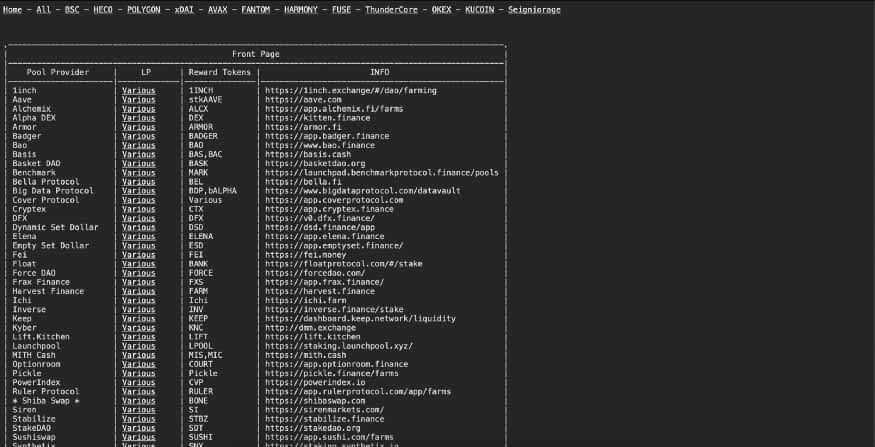The height and width of the screenshot is (447, 875).
Task: Click the Various link for 1inch
Action: point(138,91)
